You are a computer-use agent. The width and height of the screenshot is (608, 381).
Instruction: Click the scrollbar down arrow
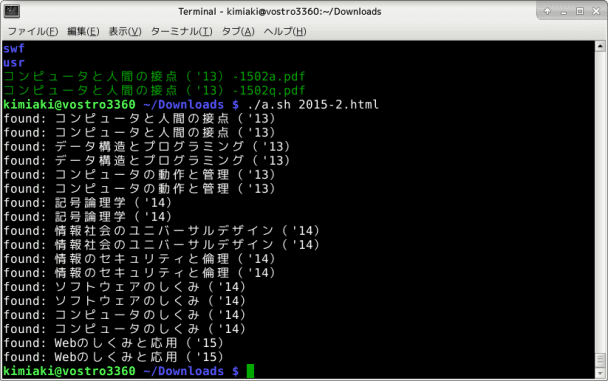pyautogui.click(x=600, y=373)
